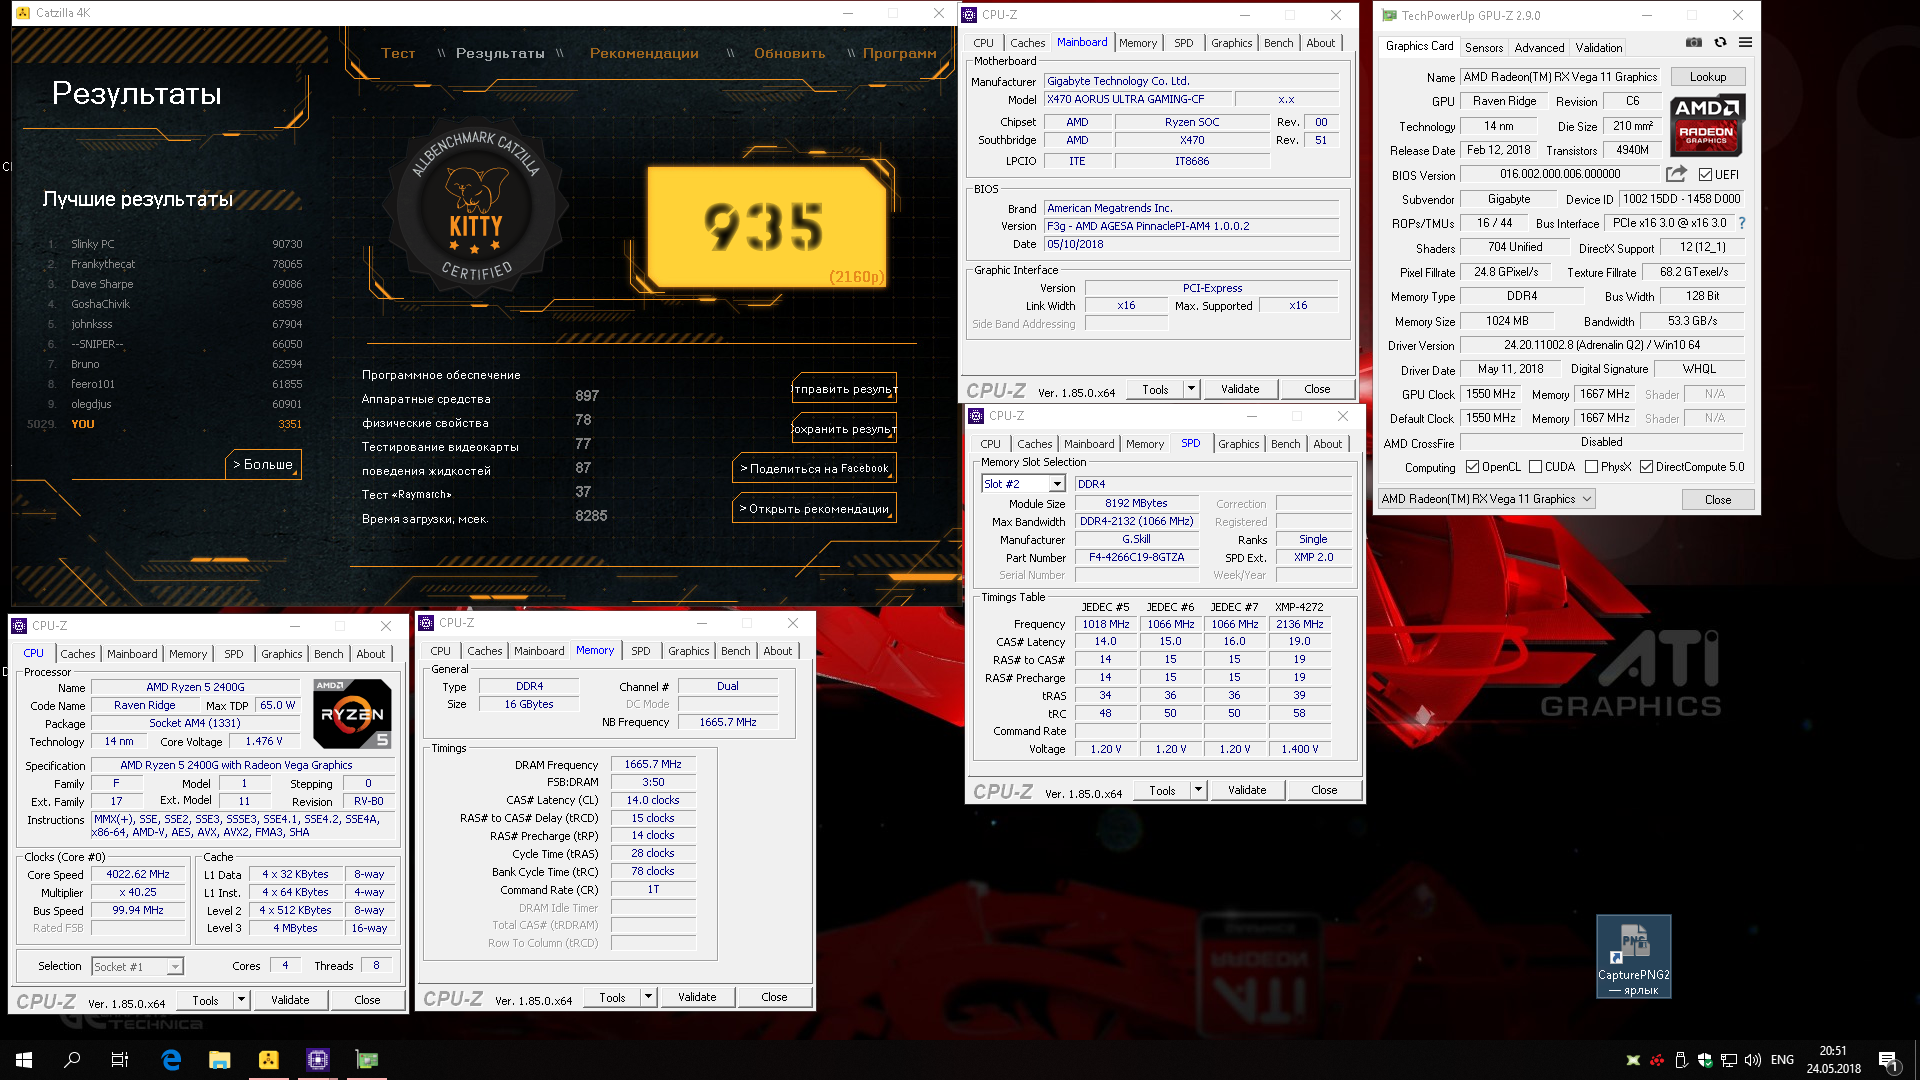
Task: Open the volume control in system tray
Action: point(1753,1060)
